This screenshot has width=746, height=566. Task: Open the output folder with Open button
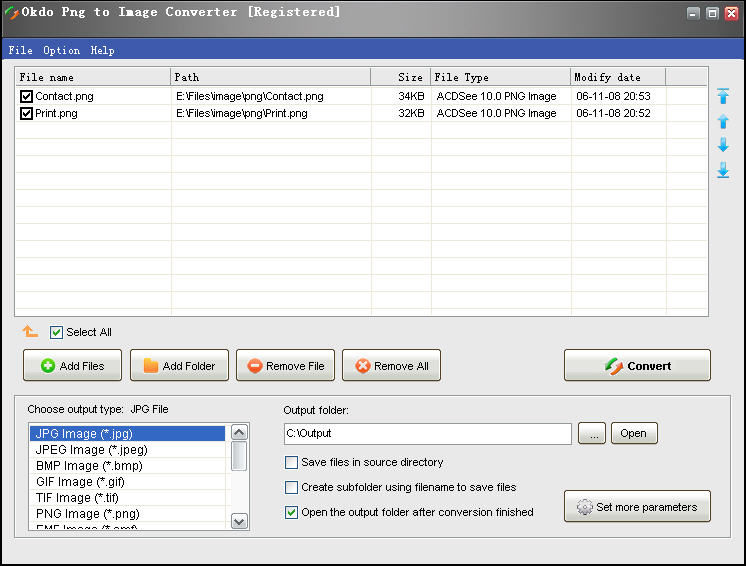coord(634,433)
